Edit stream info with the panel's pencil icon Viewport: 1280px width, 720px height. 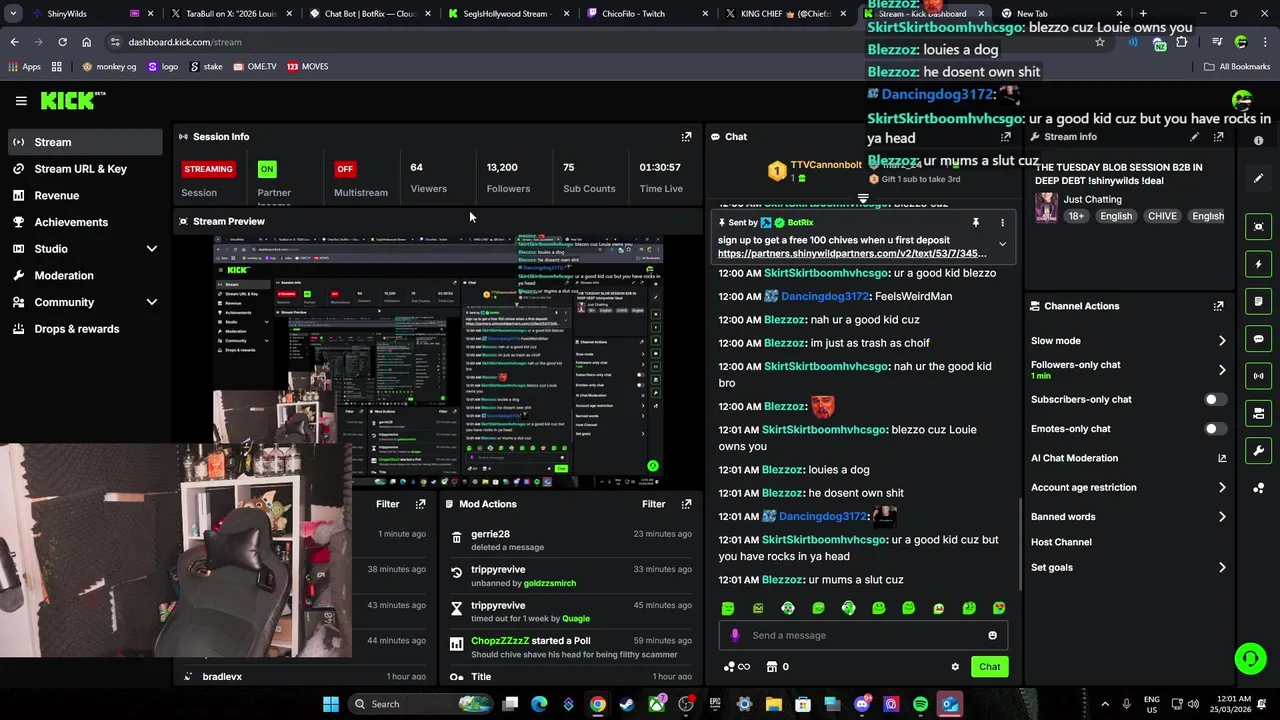tap(1194, 137)
